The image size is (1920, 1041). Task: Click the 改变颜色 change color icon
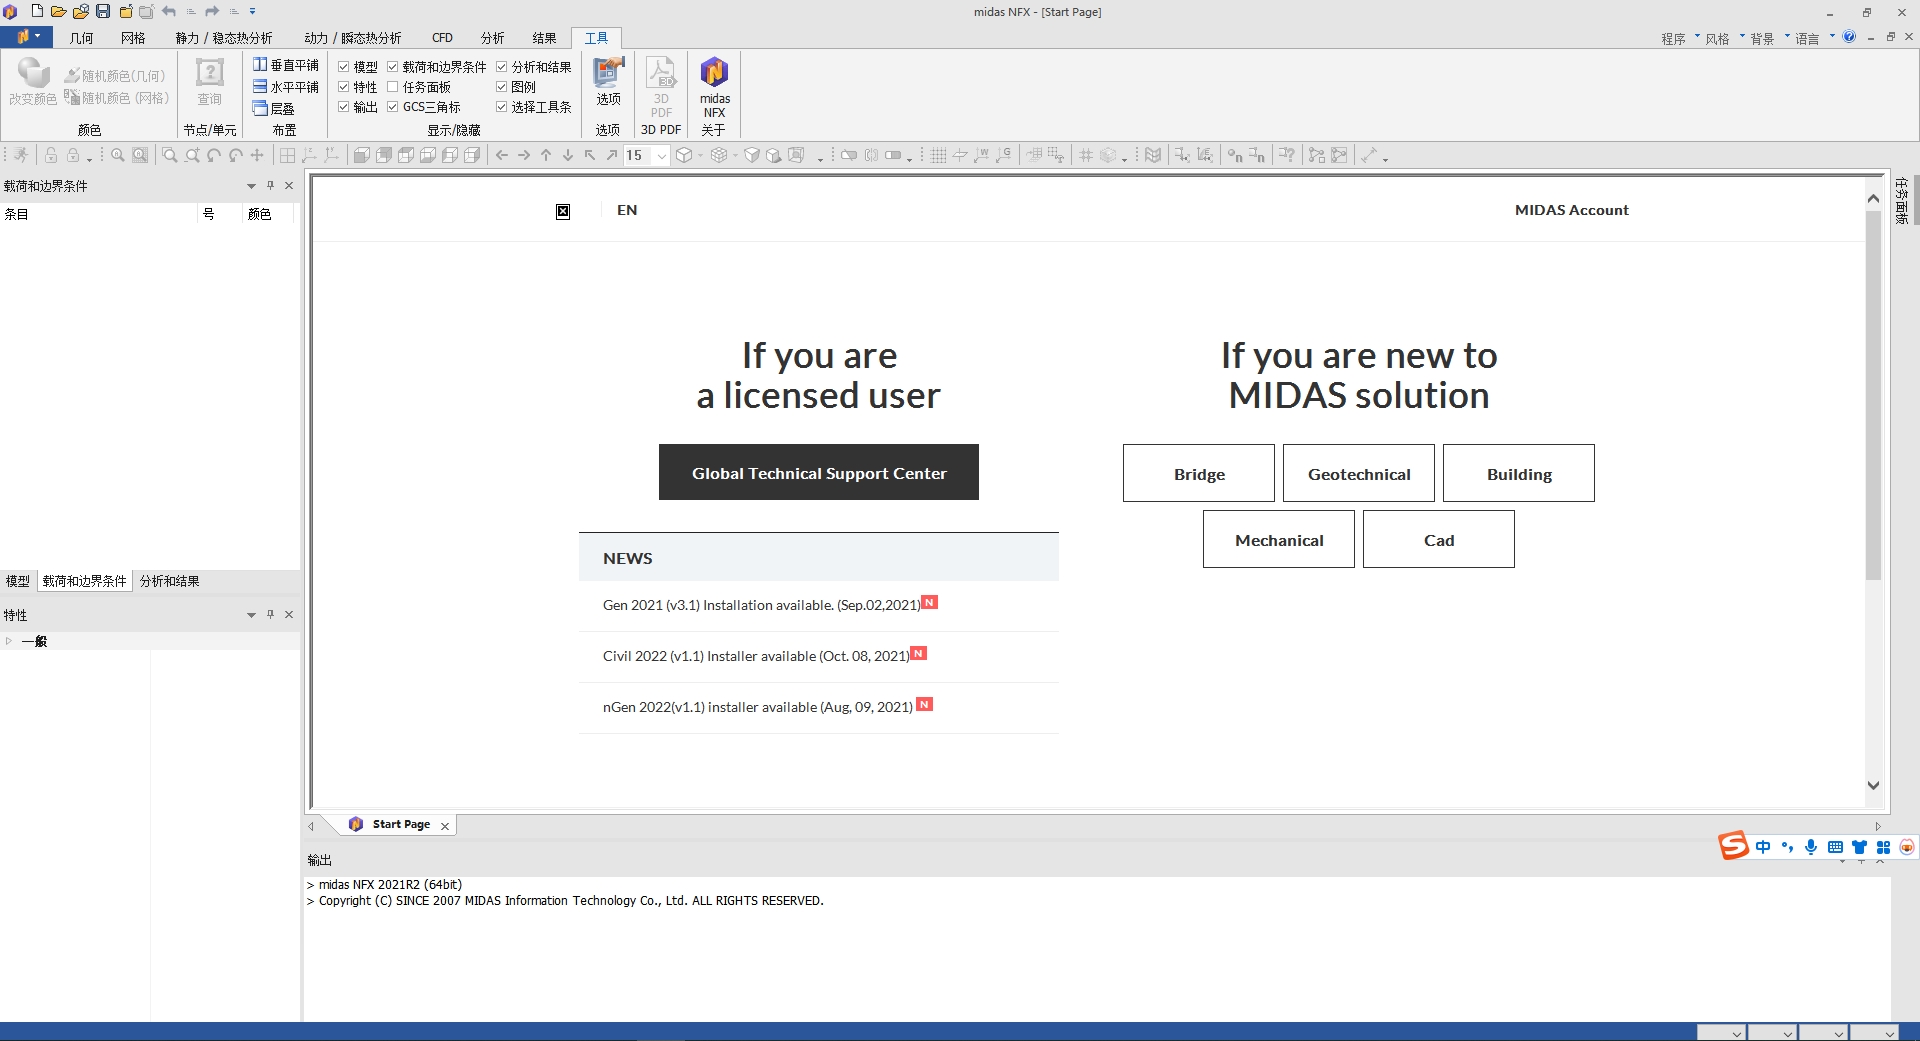33,81
